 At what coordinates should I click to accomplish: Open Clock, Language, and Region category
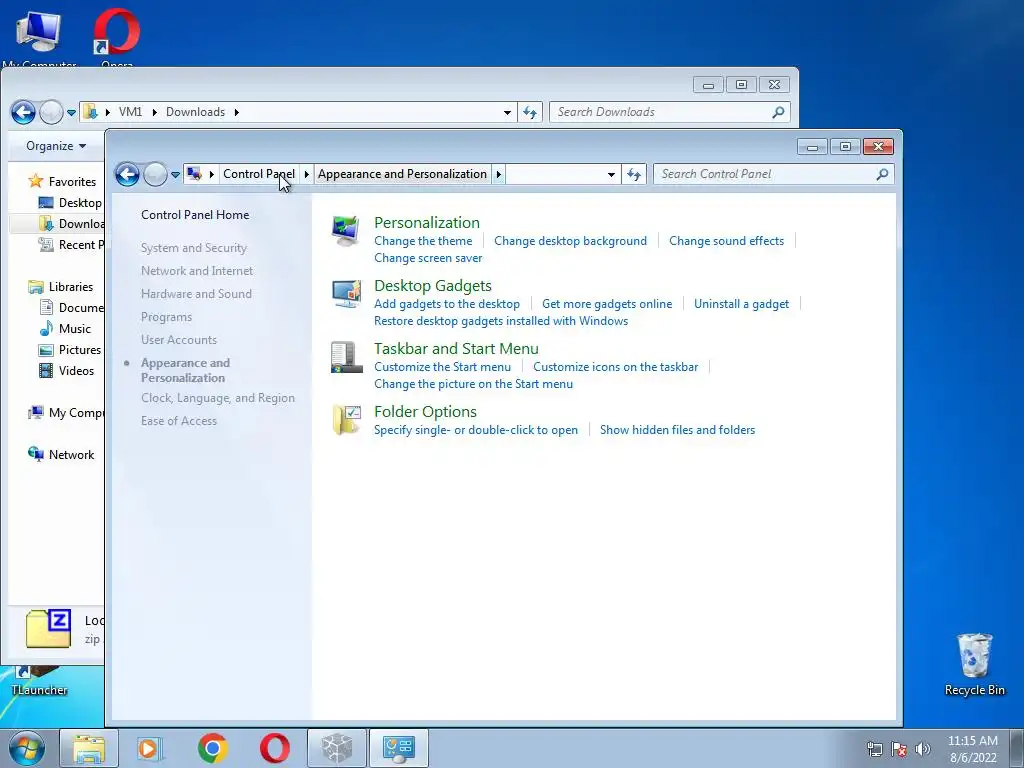click(x=217, y=398)
